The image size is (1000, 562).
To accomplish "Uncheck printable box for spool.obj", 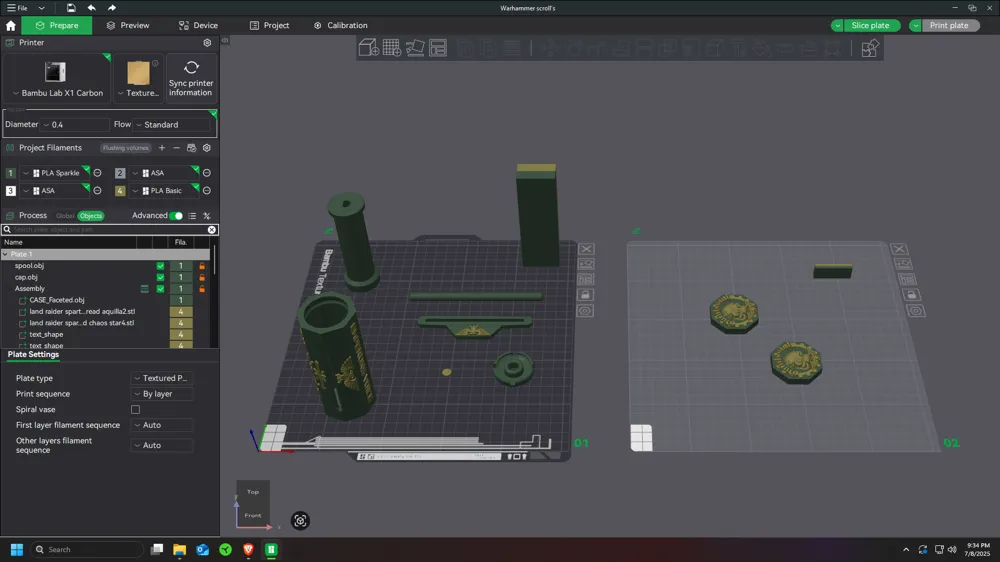I will (160, 266).
